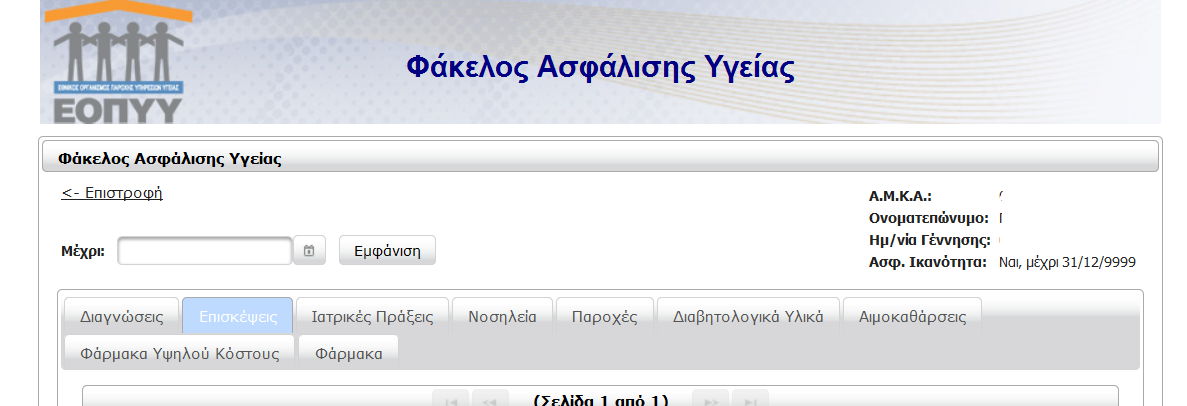Jump to last page of results
Image resolution: width=1187 pixels, height=406 pixels.
pyautogui.click(x=750, y=400)
